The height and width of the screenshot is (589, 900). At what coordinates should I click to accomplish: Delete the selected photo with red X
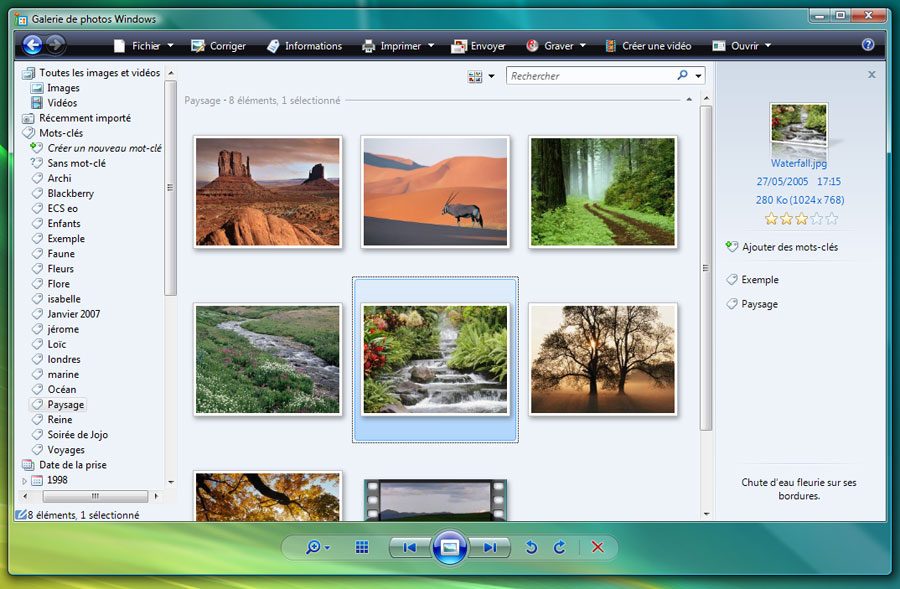click(598, 547)
